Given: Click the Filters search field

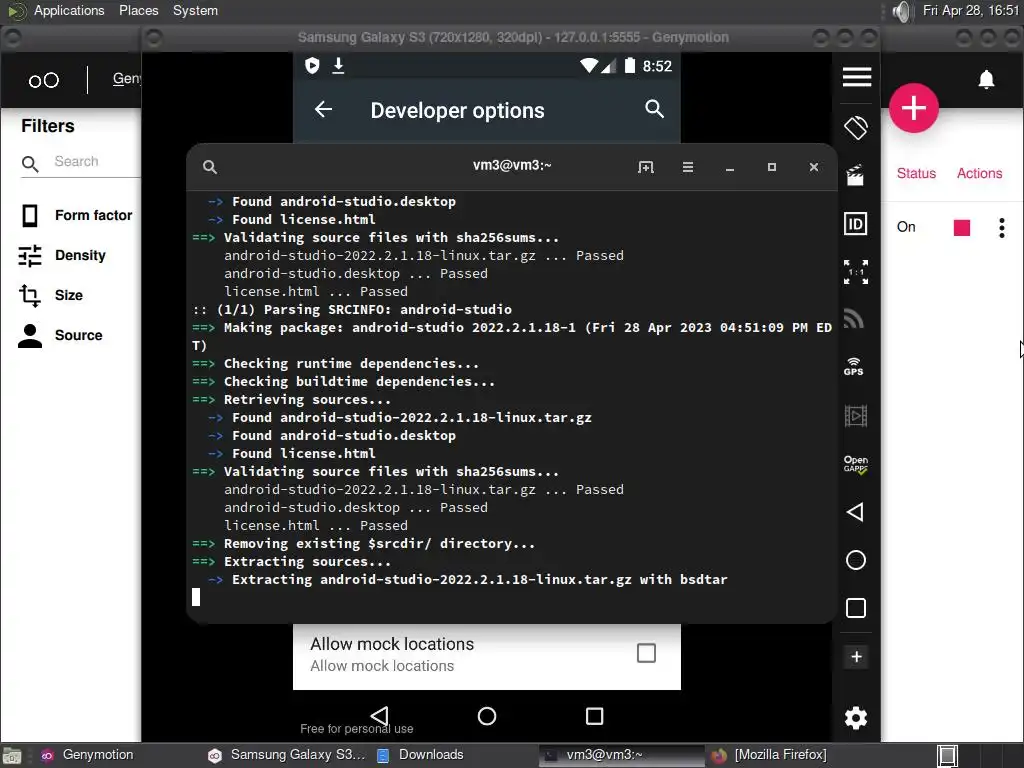Looking at the screenshot, I should tap(81, 162).
